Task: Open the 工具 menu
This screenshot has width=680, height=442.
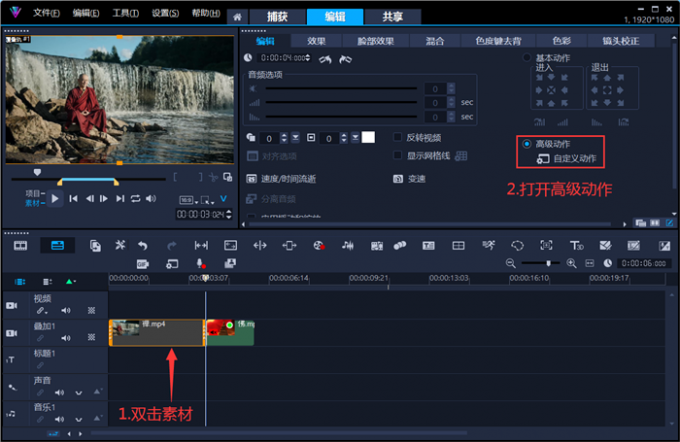Action: [126, 13]
